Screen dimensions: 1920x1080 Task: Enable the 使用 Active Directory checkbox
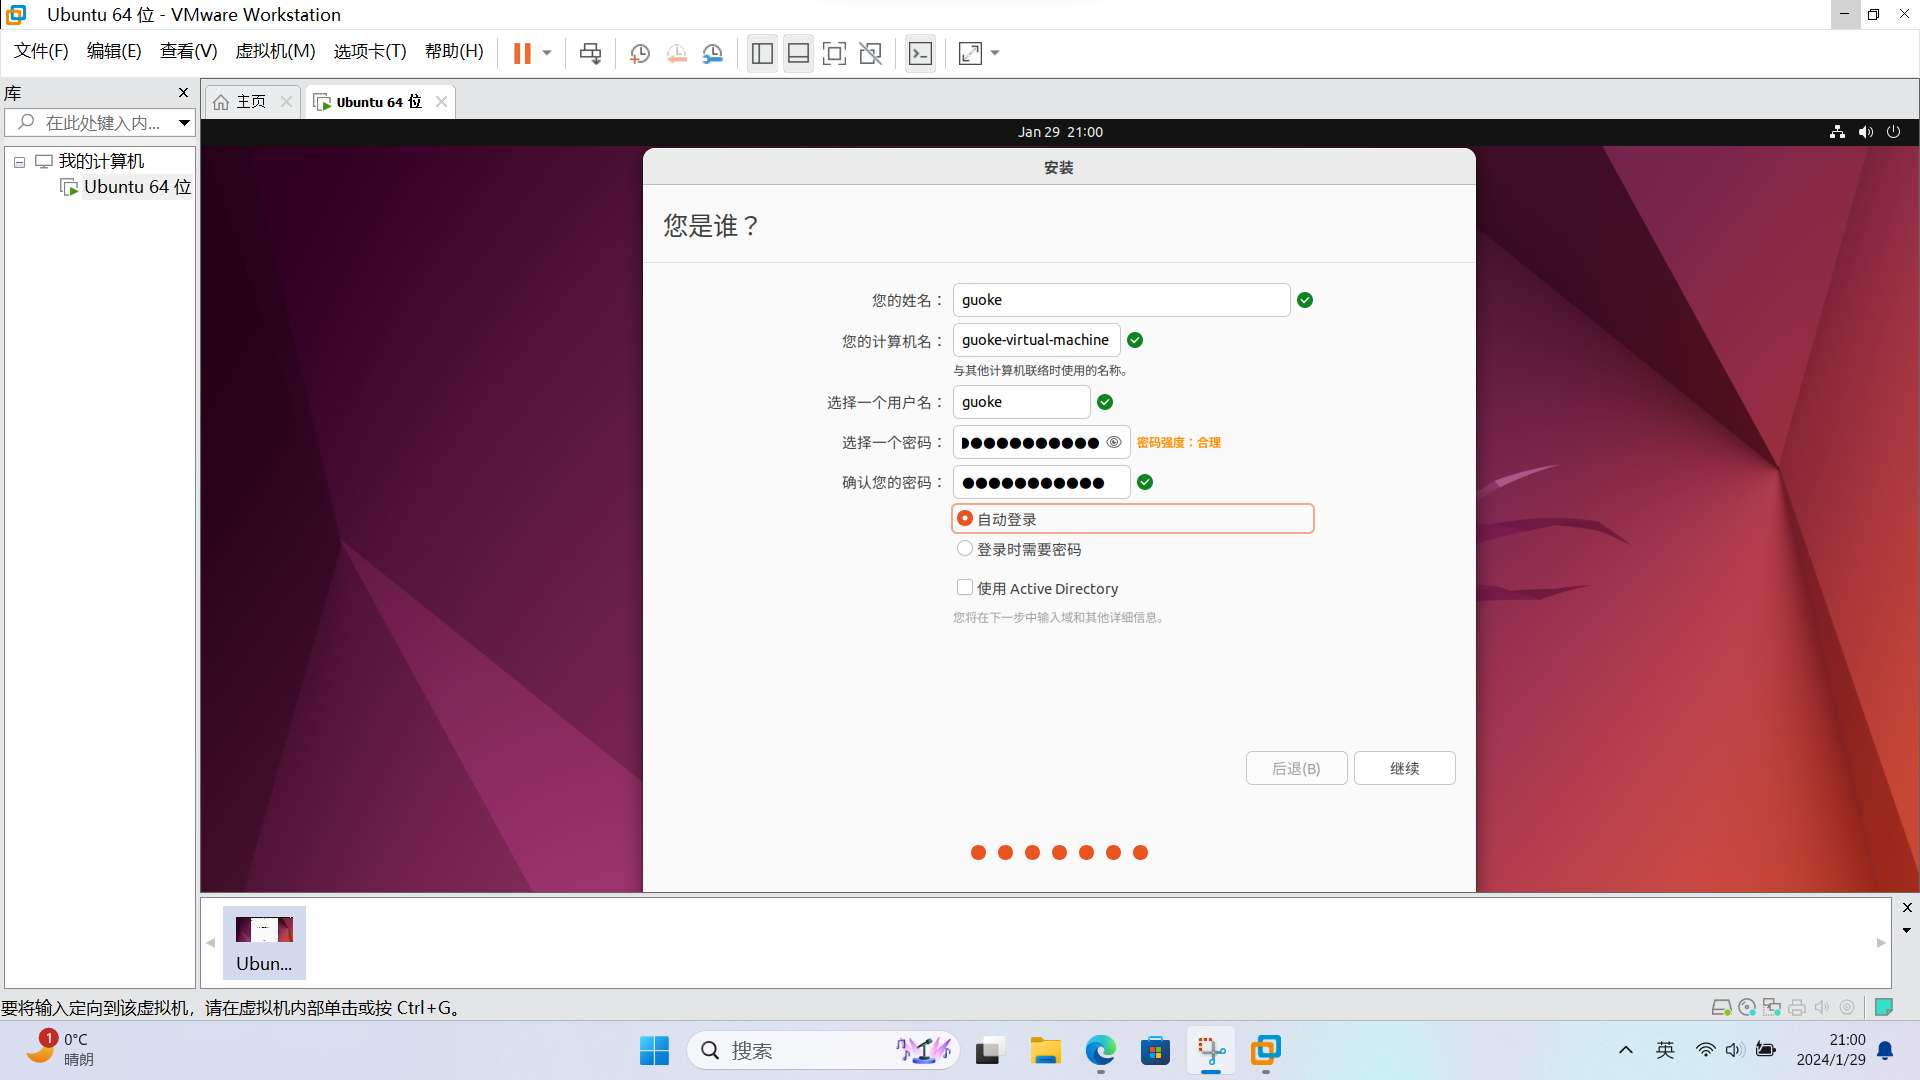tap(965, 588)
